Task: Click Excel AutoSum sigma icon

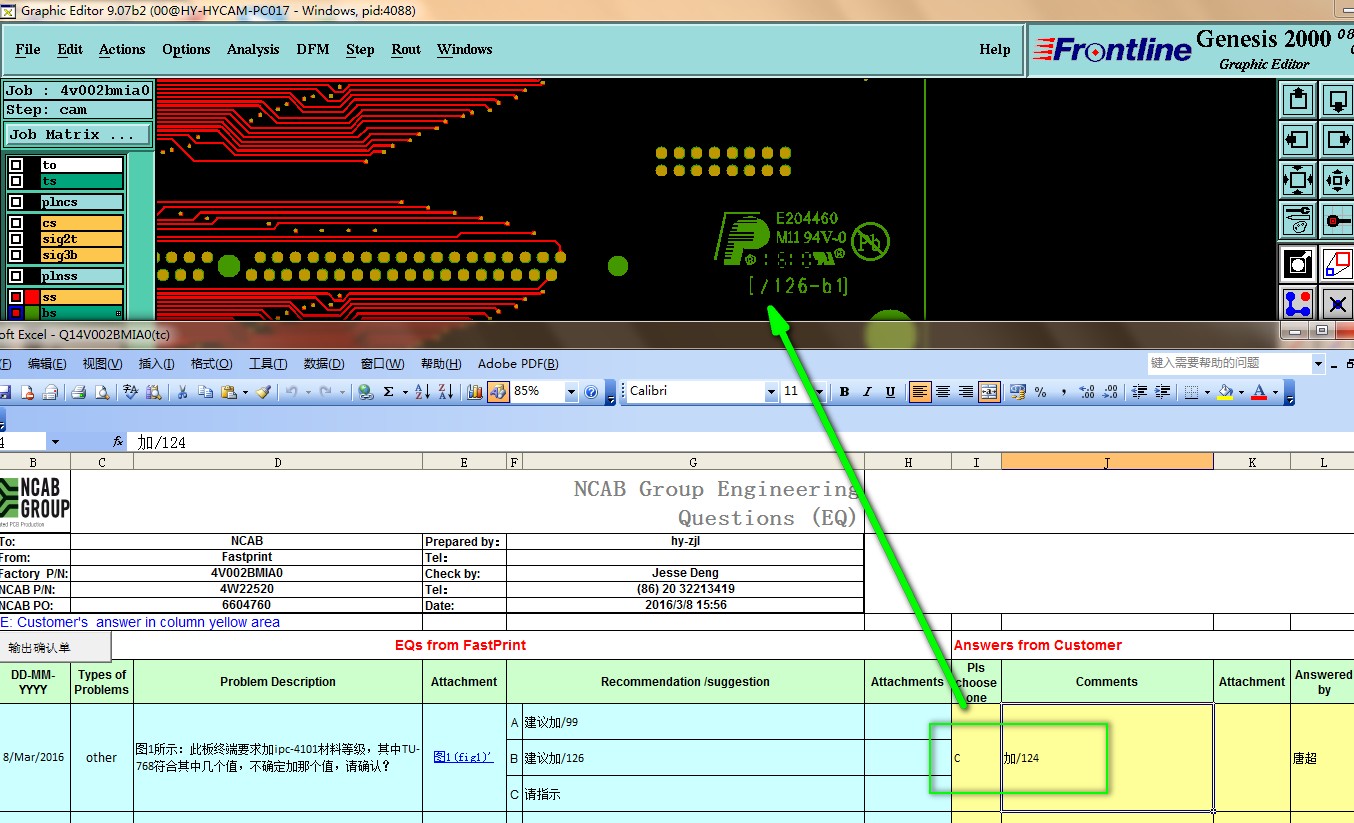Action: pos(388,392)
